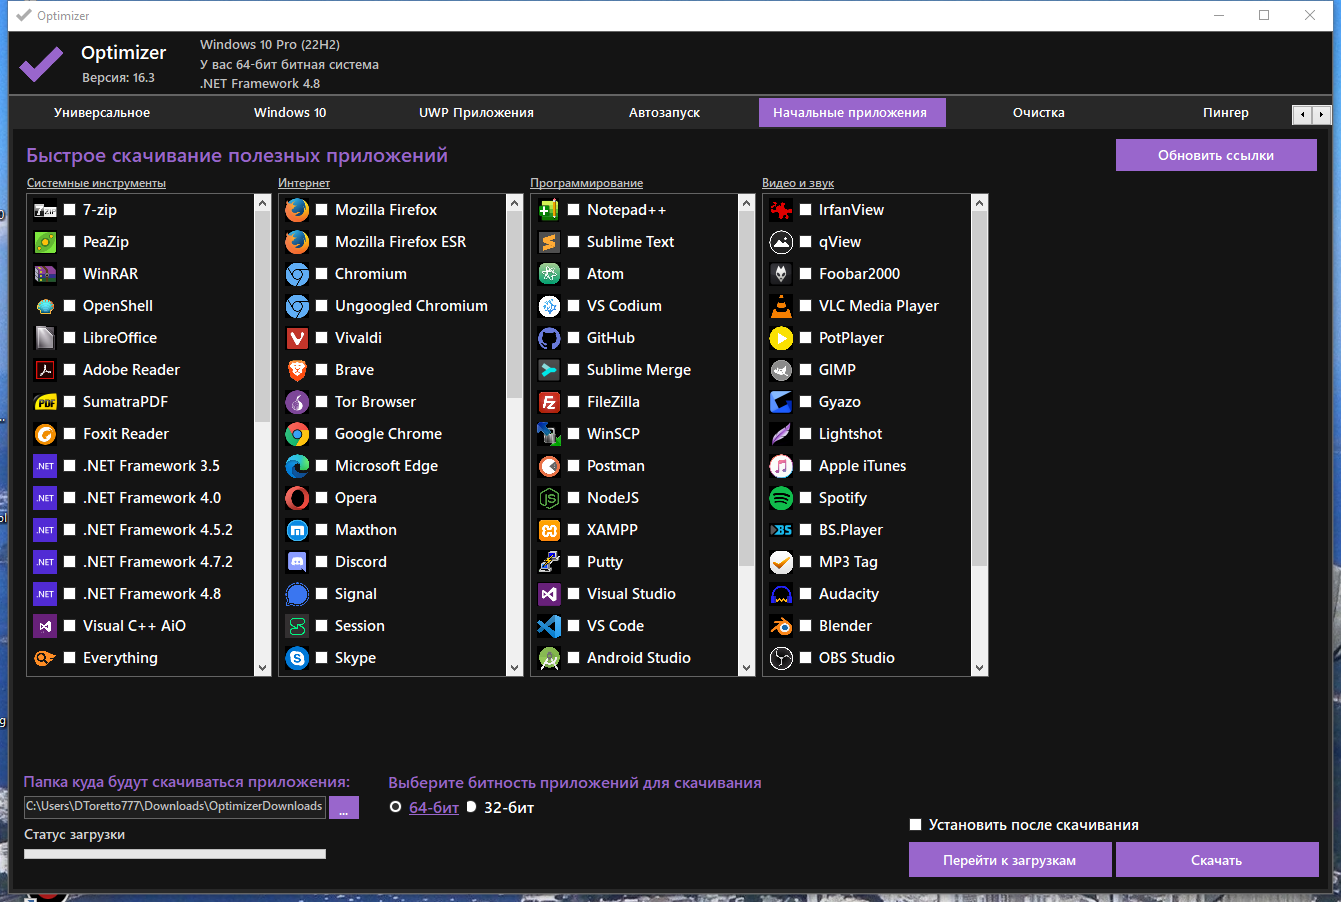
Task: Click the WinRAR icon
Action: 45,274
